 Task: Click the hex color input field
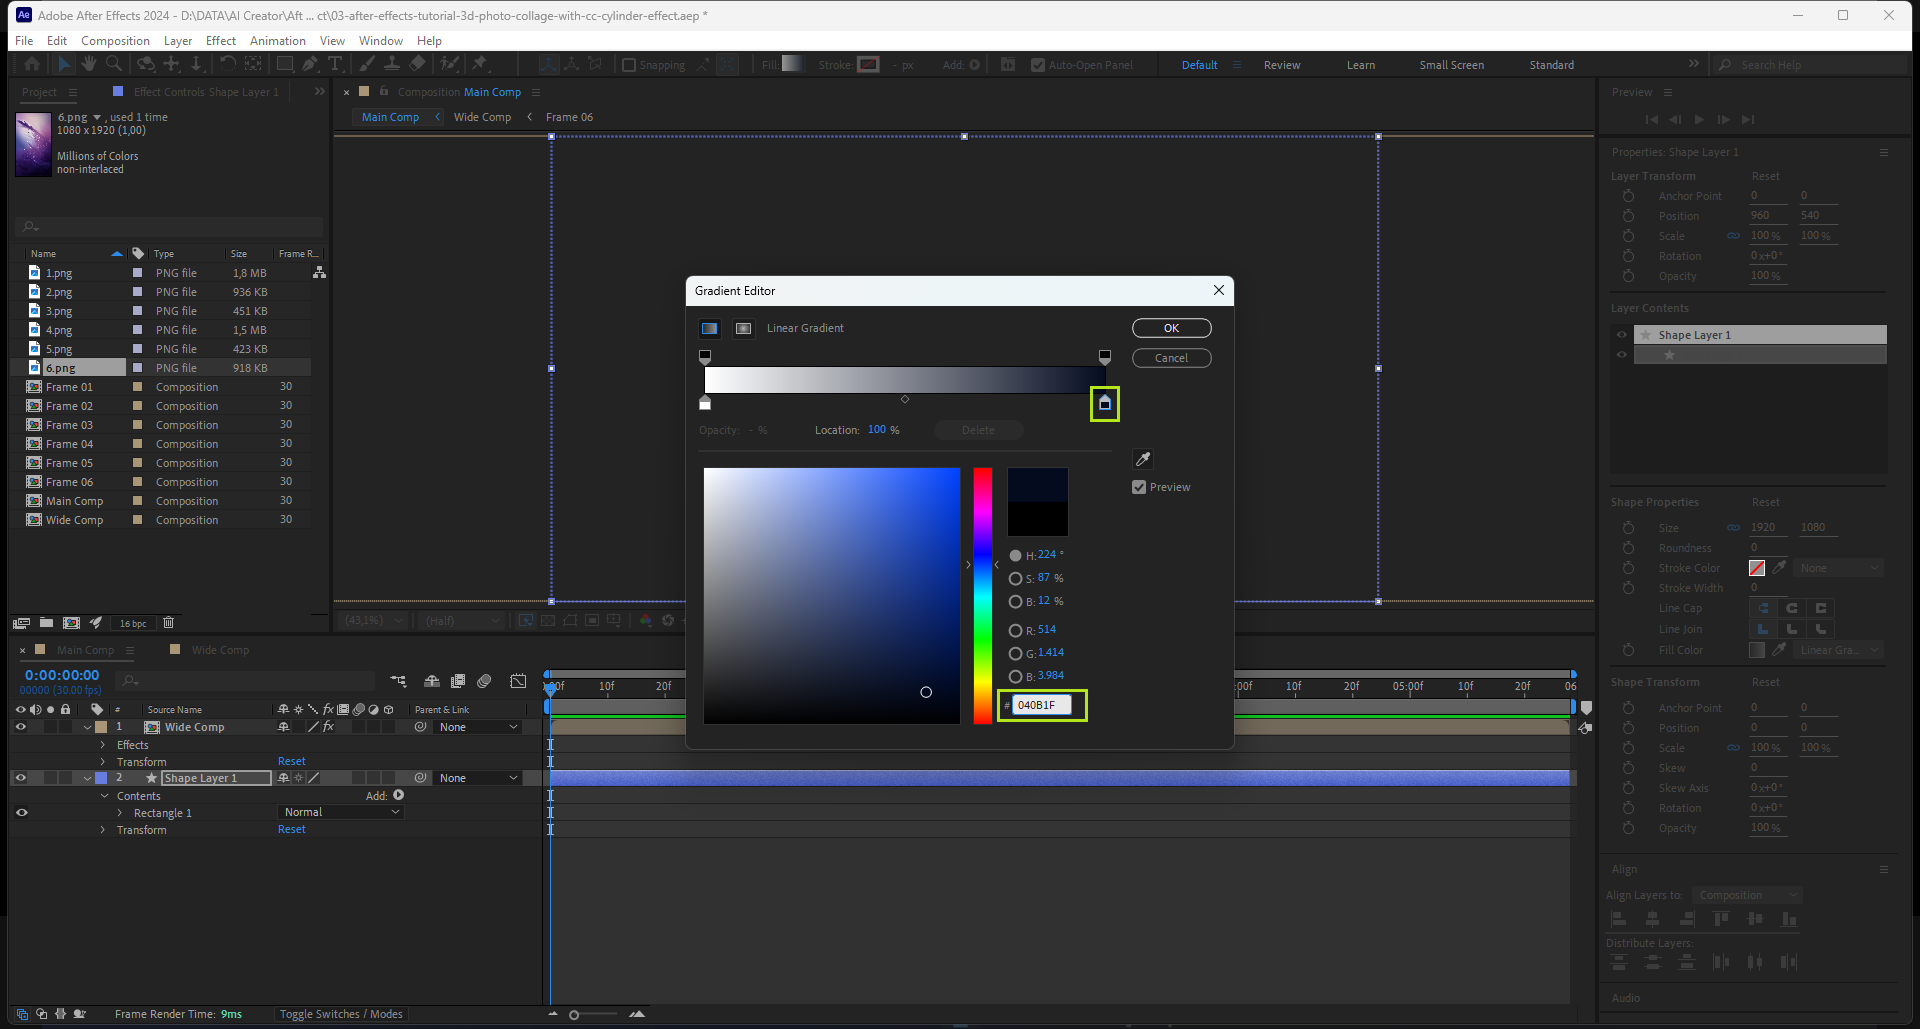pos(1042,705)
